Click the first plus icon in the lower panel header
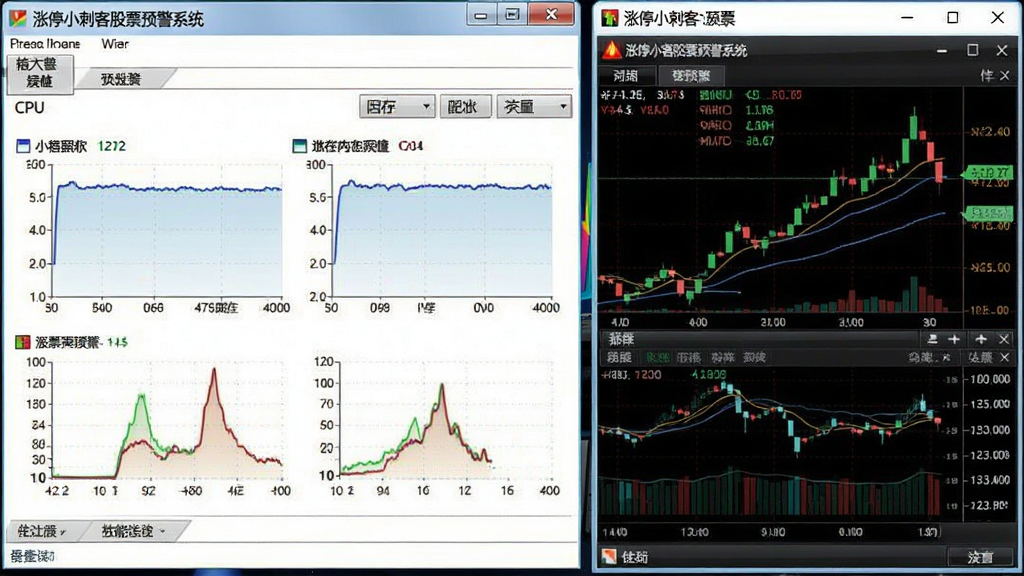Screen dimensions: 1024x576 click(954, 339)
